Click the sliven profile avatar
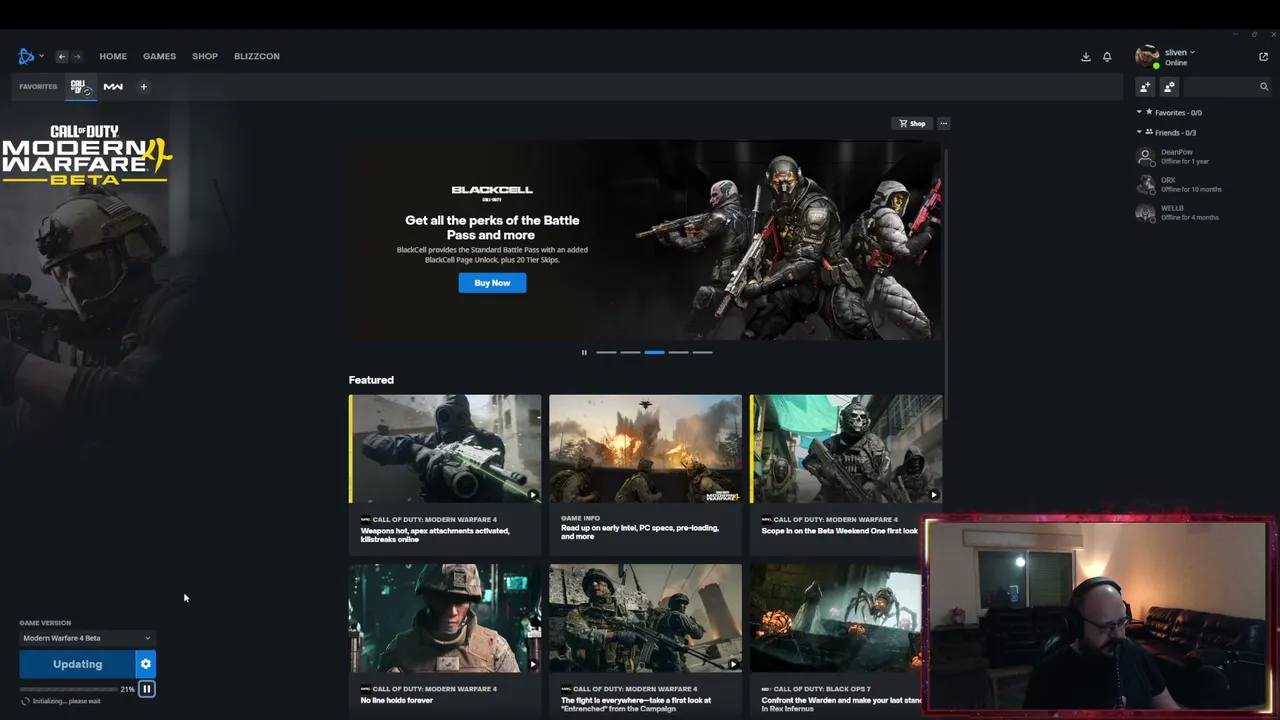The width and height of the screenshot is (1280, 720). tap(1147, 56)
